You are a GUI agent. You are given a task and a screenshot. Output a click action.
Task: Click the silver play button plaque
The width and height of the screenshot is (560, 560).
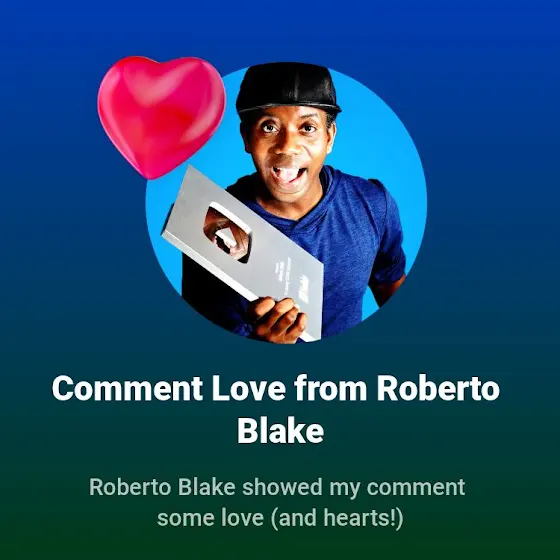[x=243, y=252]
